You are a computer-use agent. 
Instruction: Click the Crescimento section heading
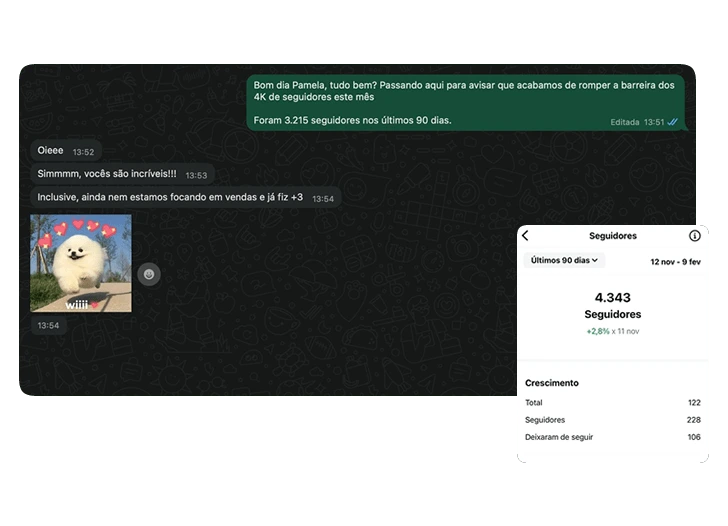(552, 383)
